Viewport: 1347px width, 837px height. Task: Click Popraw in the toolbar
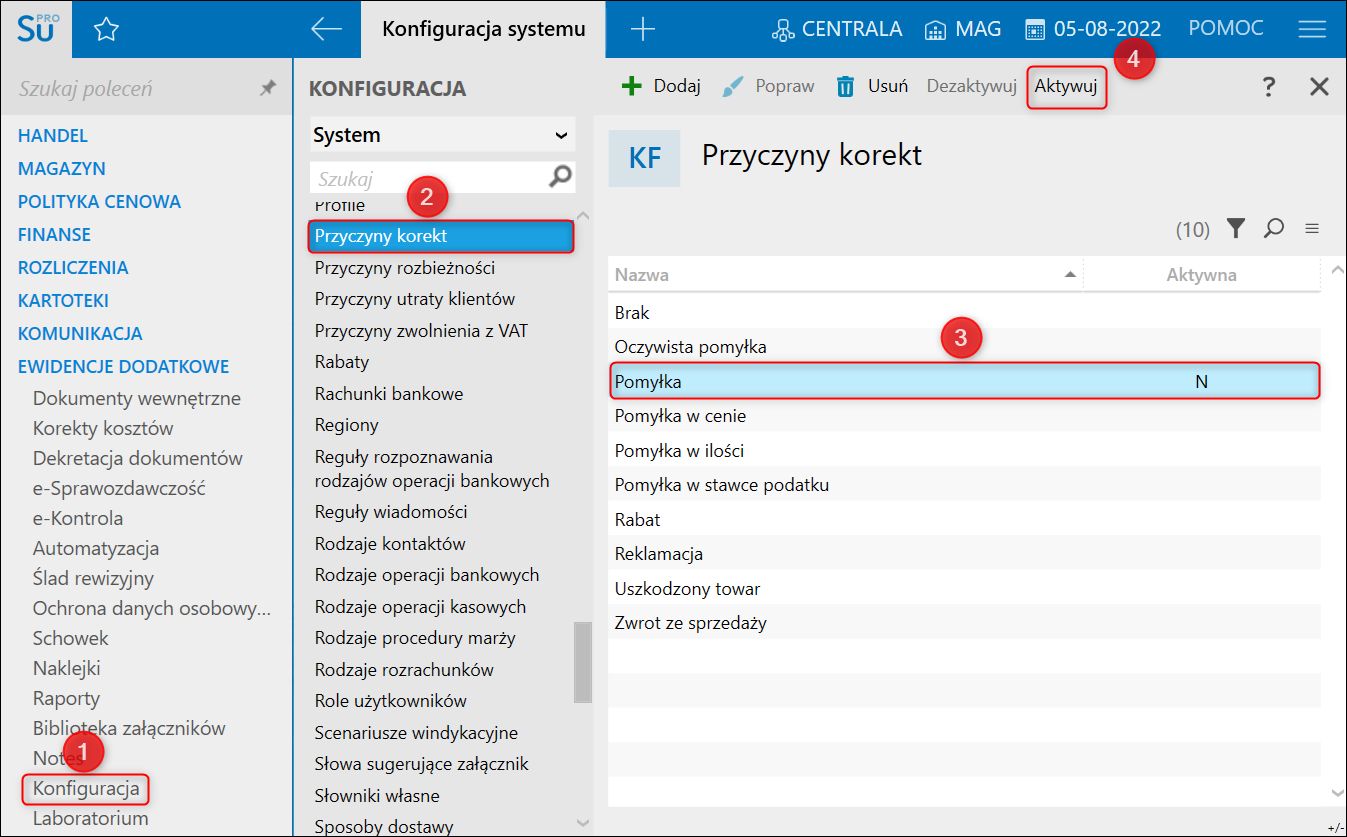tap(768, 86)
